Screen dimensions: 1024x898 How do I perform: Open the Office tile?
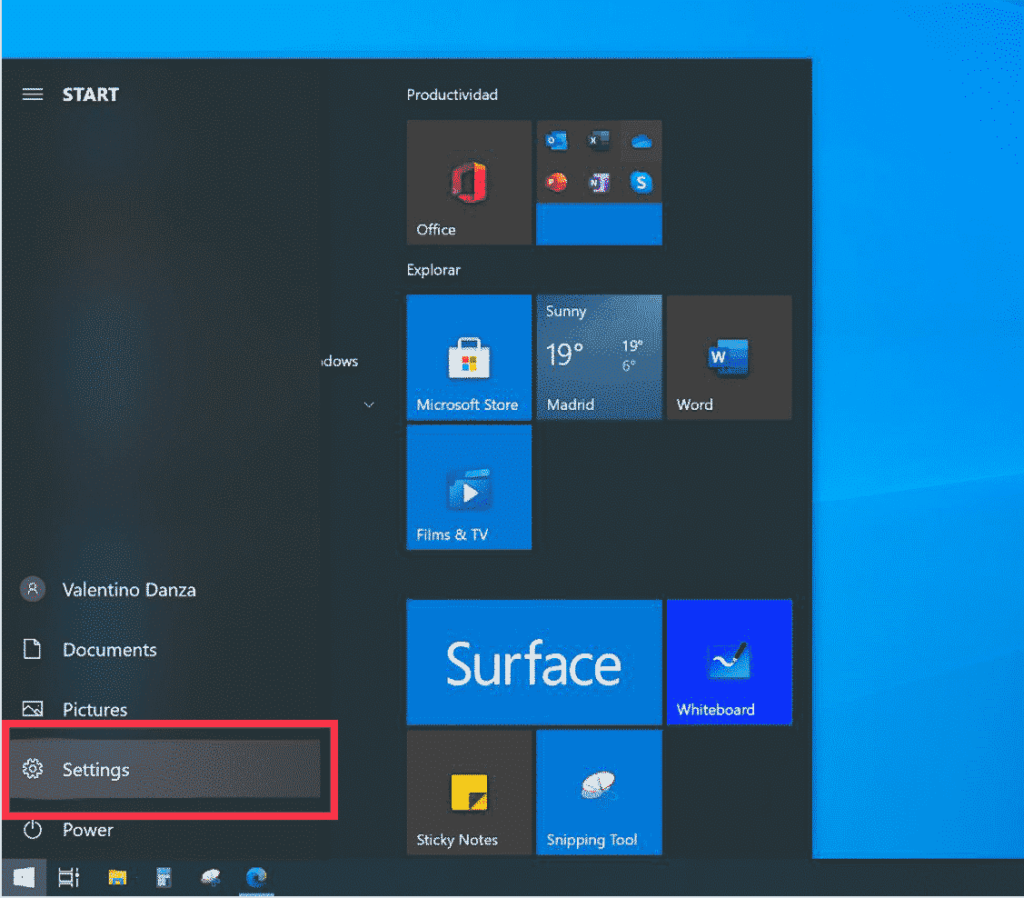[469, 182]
